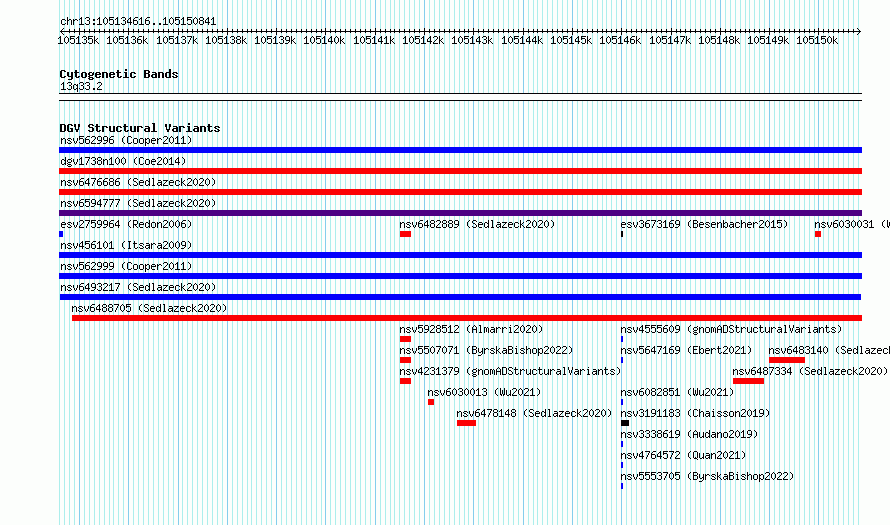Select the blue nsv6493217 variant bar
This screenshot has height=525, width=890.
pos(460,297)
